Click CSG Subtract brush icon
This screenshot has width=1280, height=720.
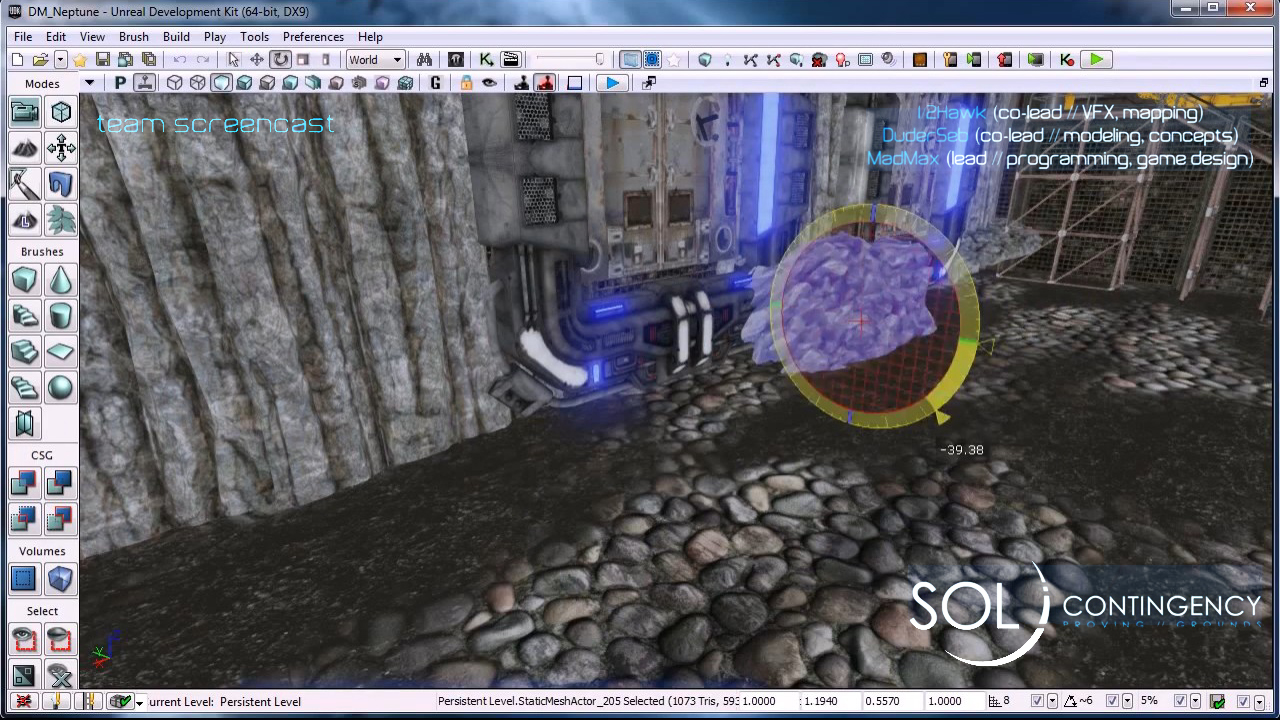pos(61,483)
